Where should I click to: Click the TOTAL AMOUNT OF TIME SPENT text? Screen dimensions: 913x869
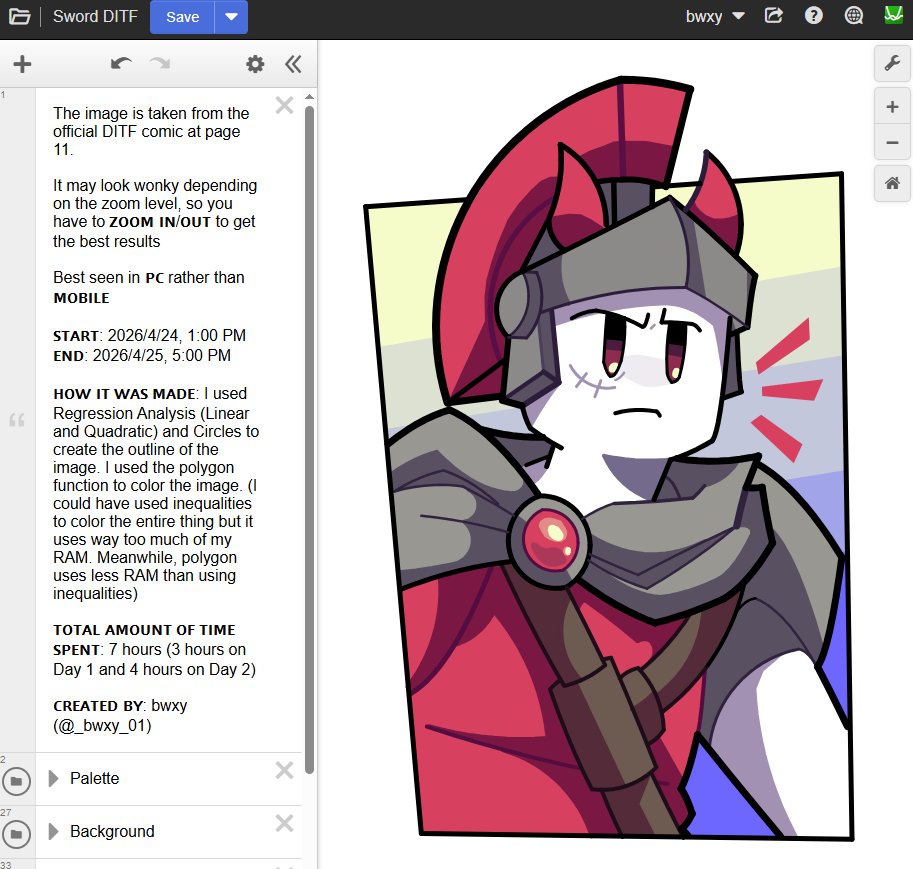144,640
